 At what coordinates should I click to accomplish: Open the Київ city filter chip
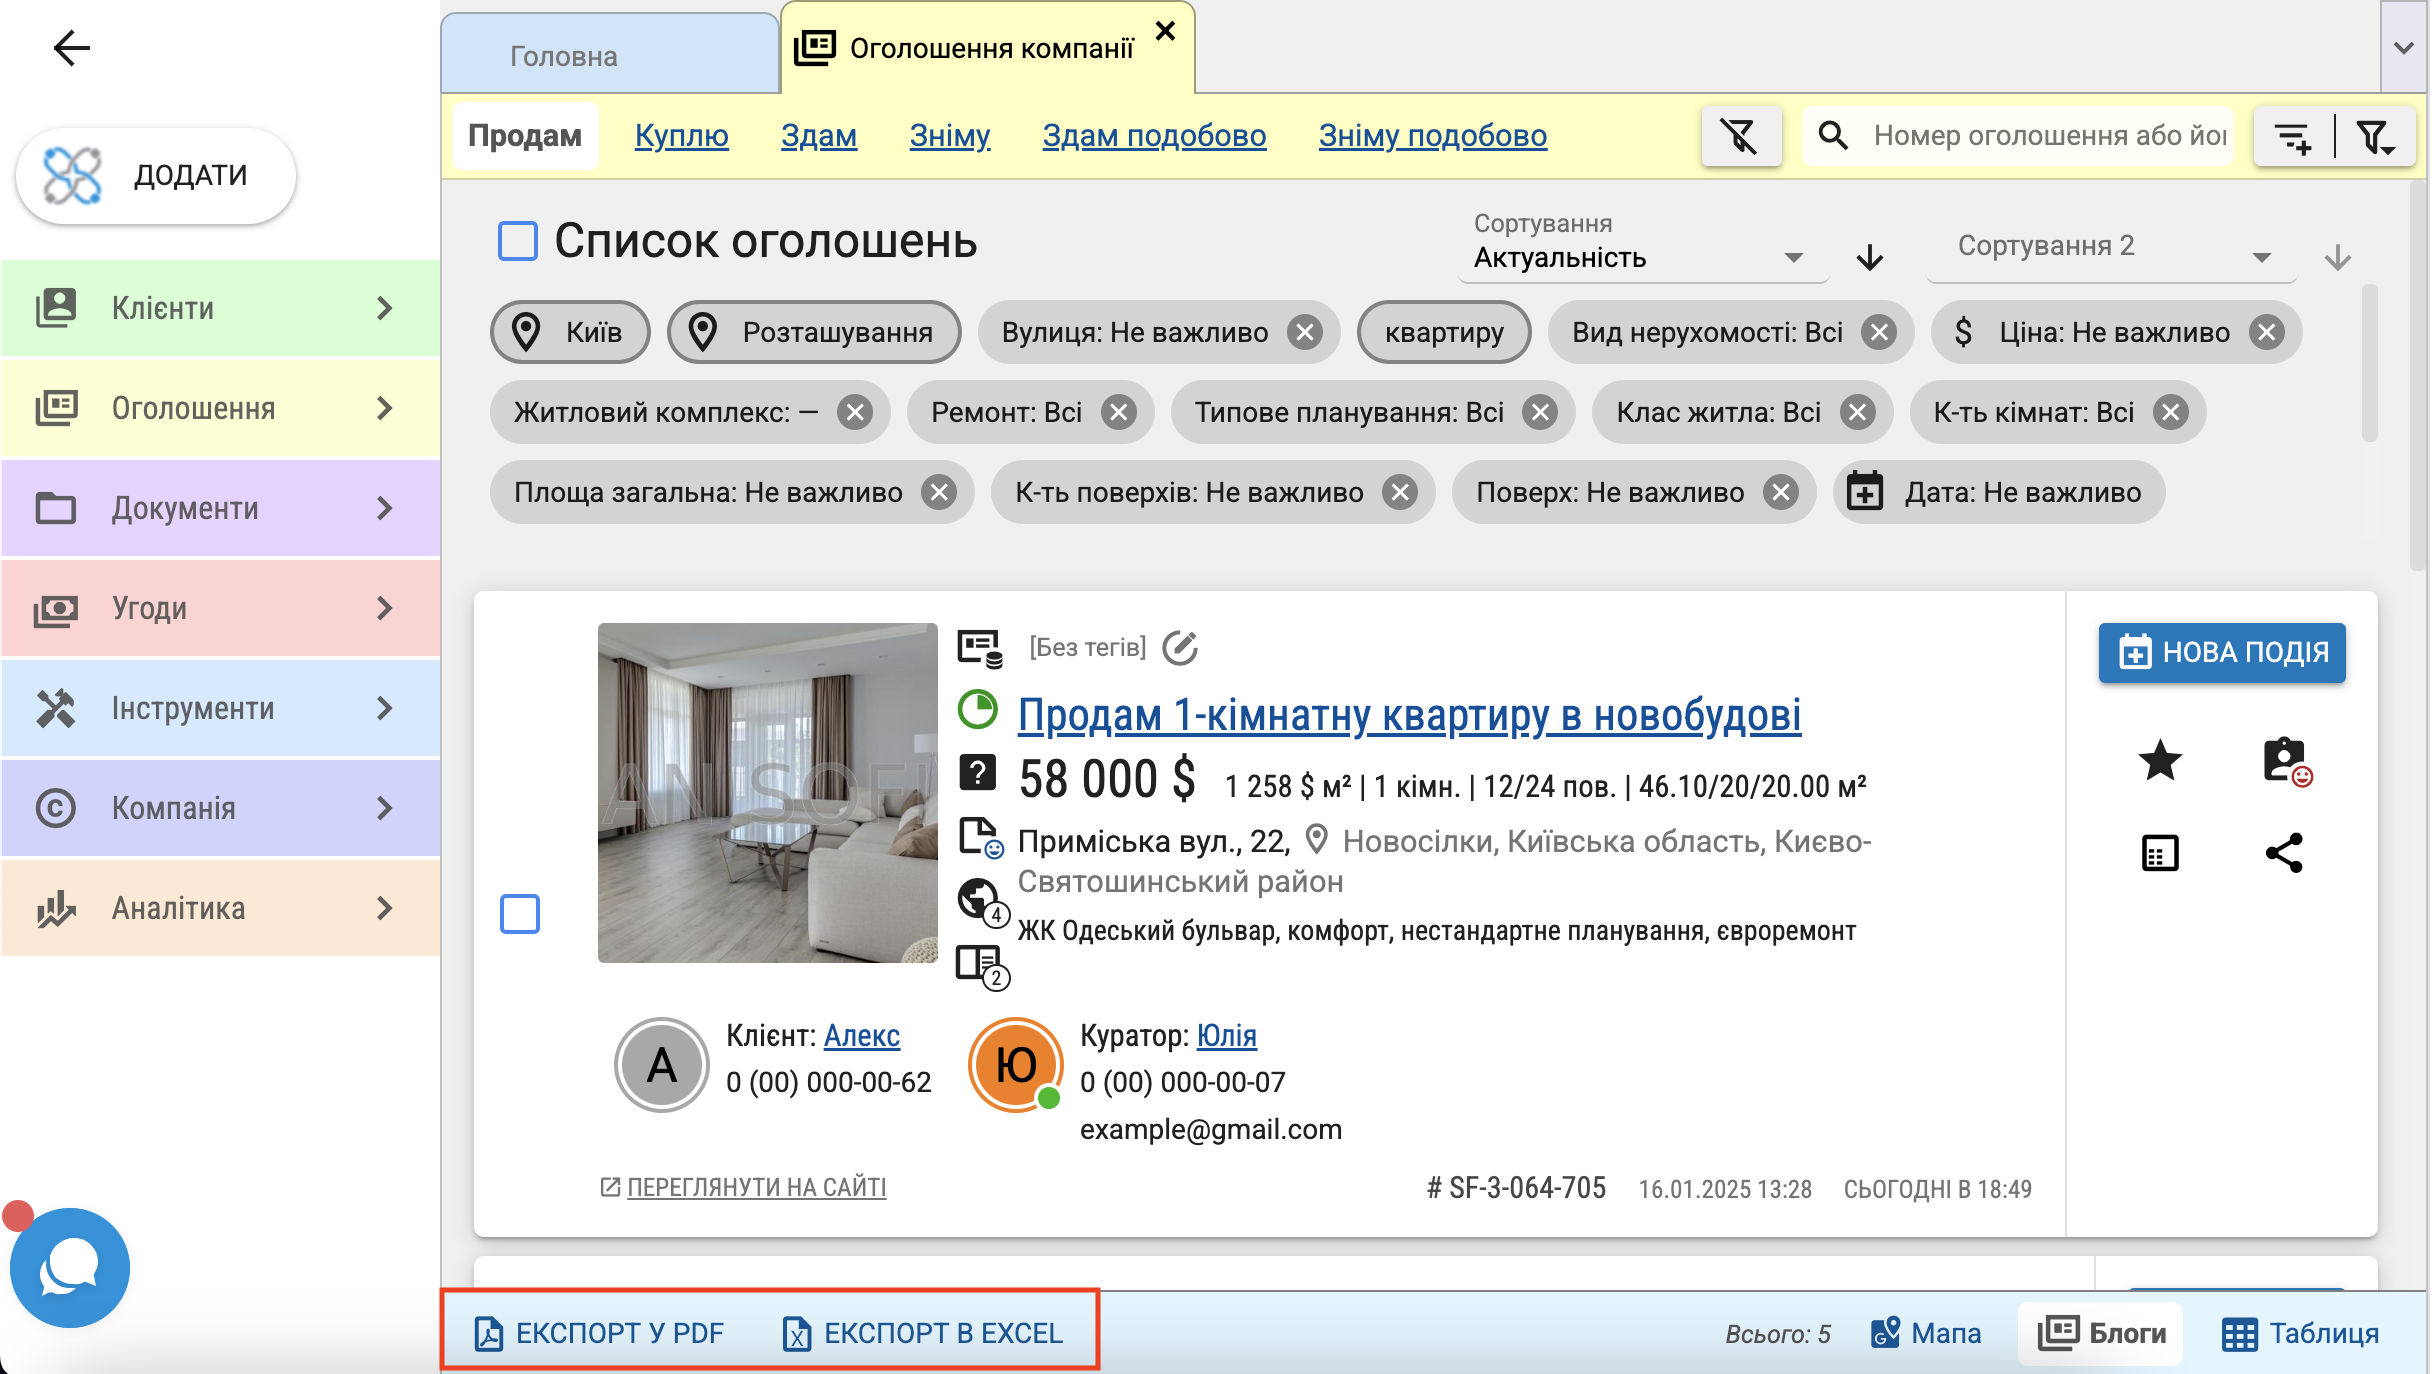pyautogui.click(x=570, y=332)
